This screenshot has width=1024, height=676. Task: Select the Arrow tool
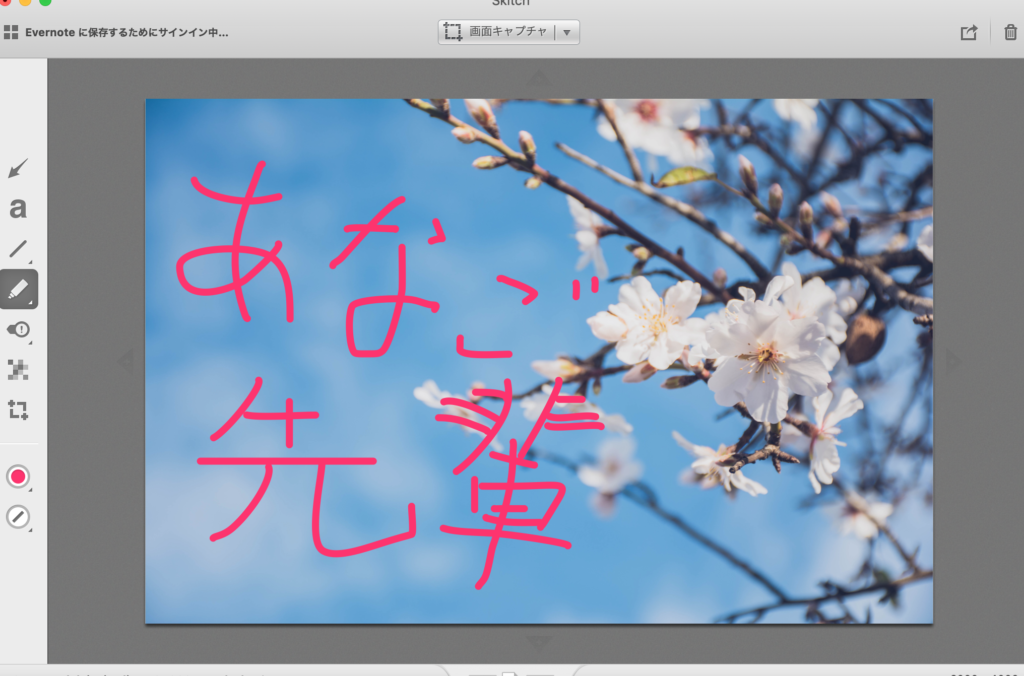pyautogui.click(x=18, y=169)
